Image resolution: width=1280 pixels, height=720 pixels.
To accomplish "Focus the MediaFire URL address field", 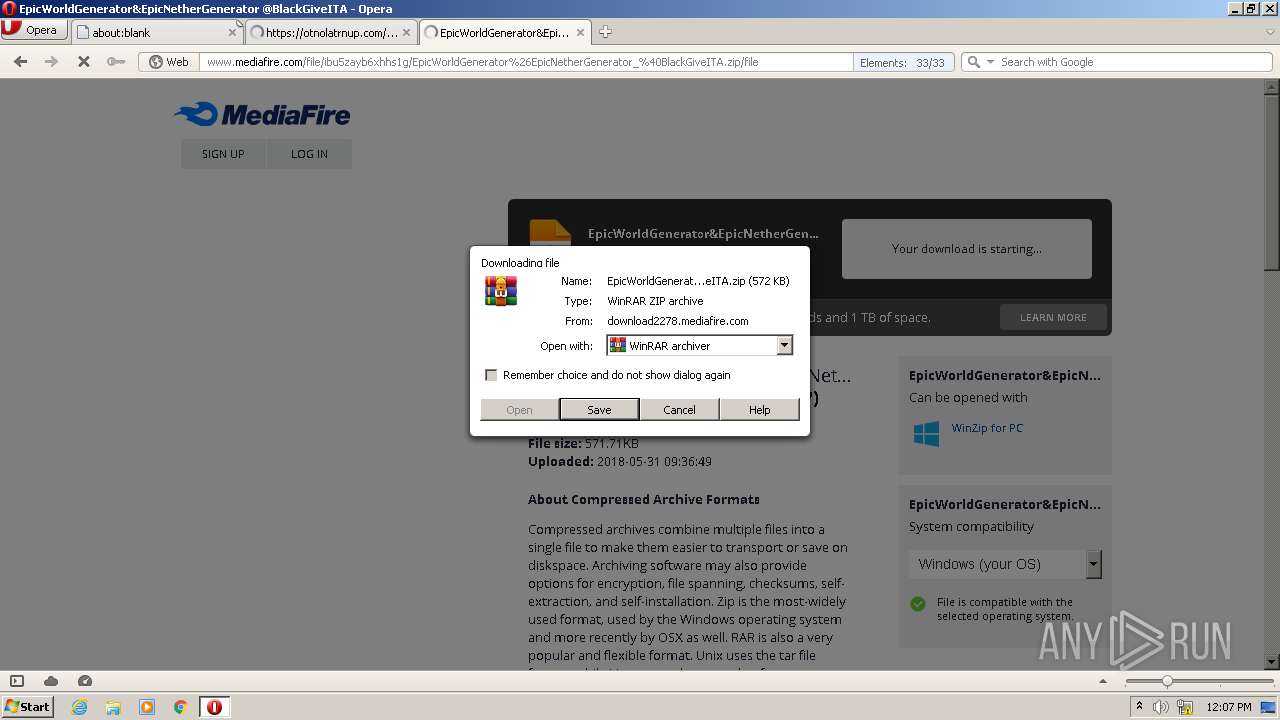I will (527, 62).
